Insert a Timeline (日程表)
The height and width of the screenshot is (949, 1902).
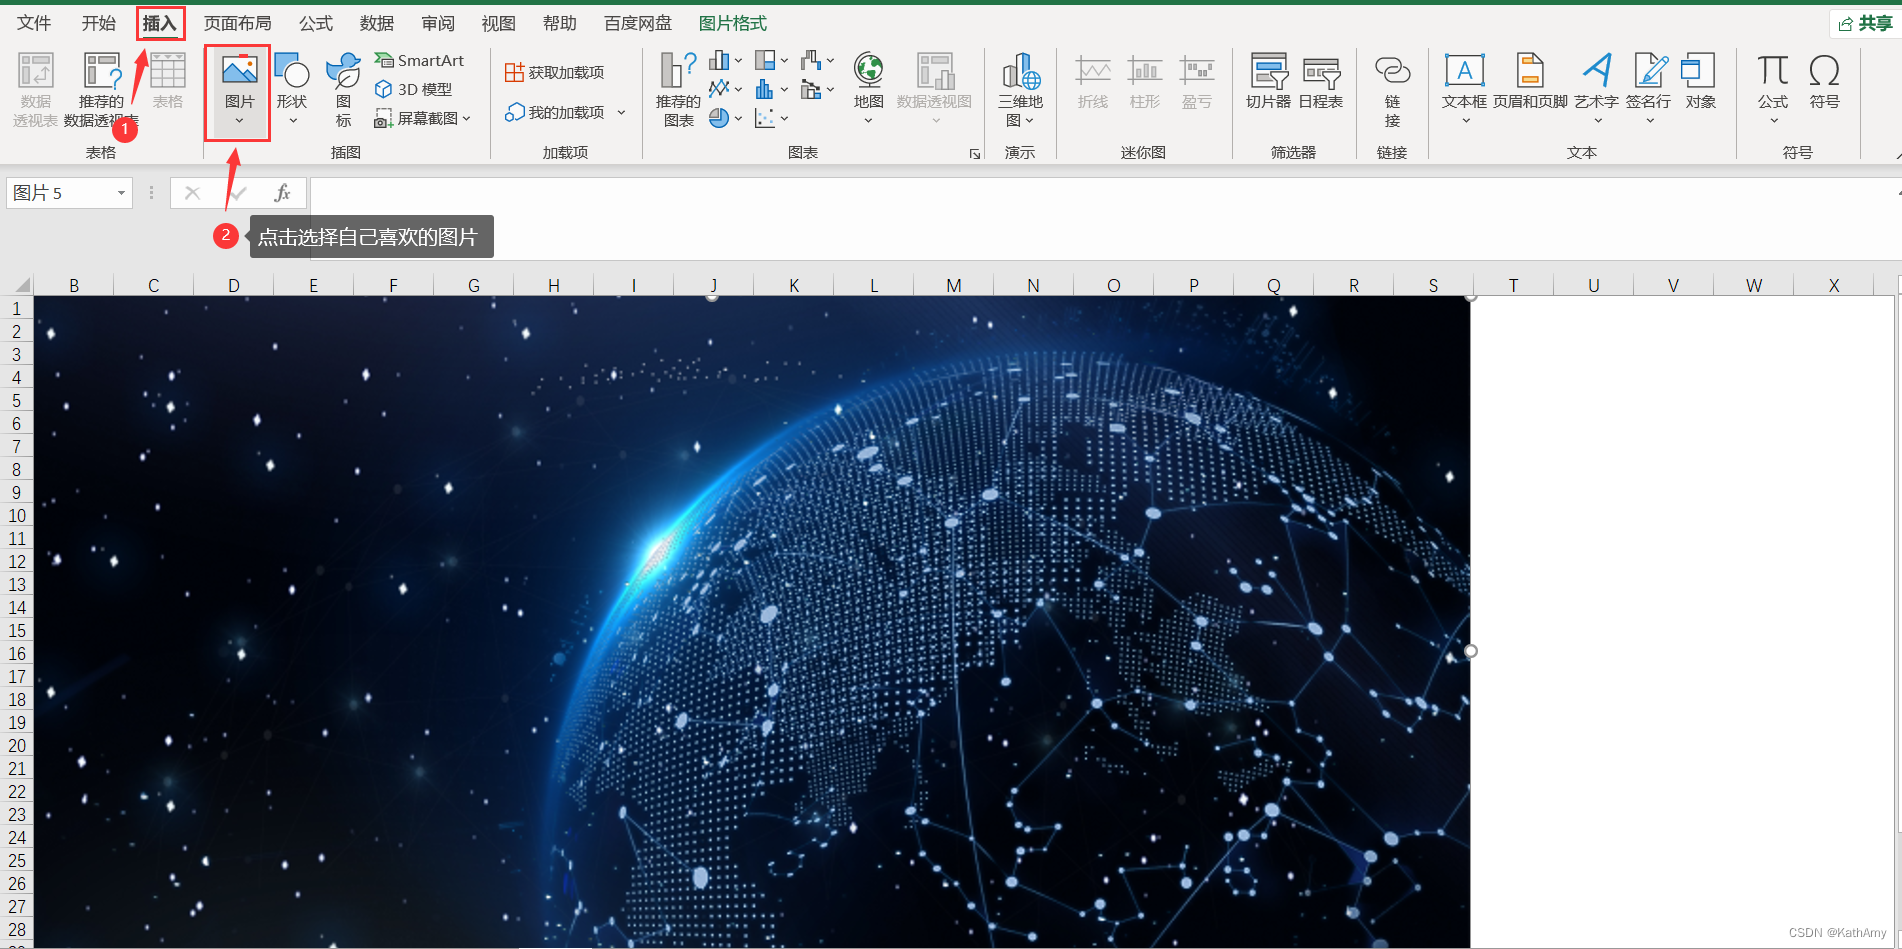pyautogui.click(x=1321, y=82)
